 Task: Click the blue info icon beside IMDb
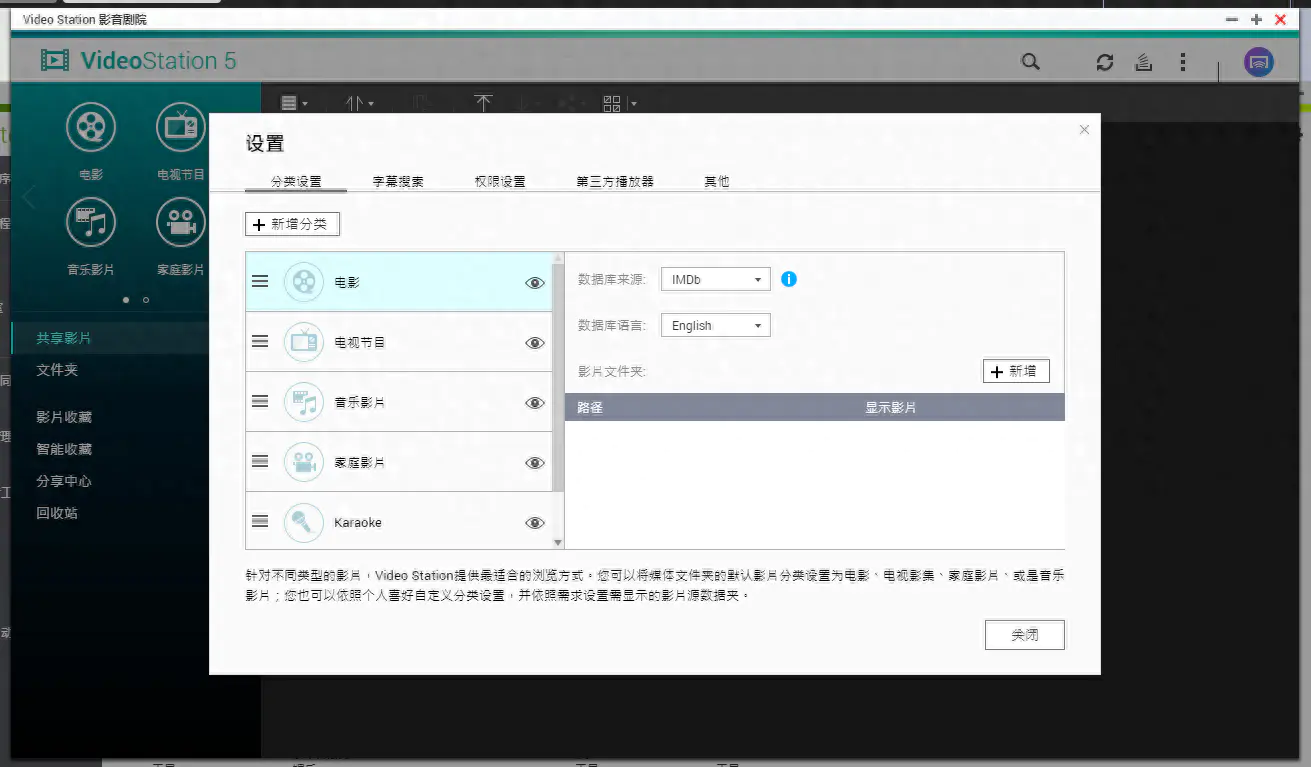789,279
